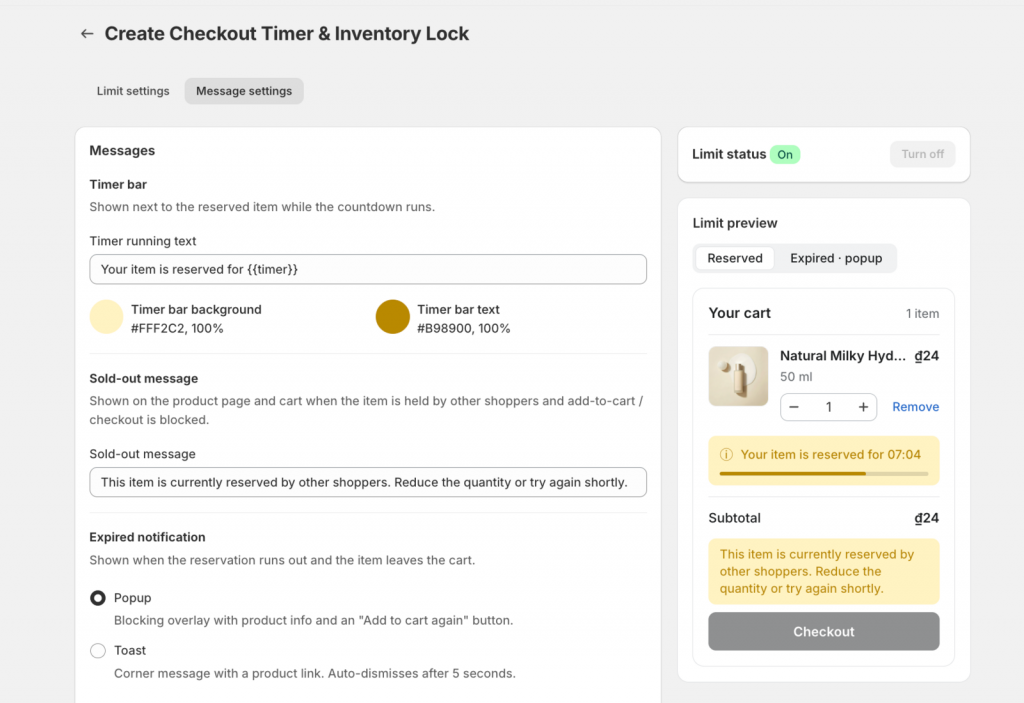The image size is (1024, 703).
Task: Click the Checkout button
Action: (x=824, y=631)
